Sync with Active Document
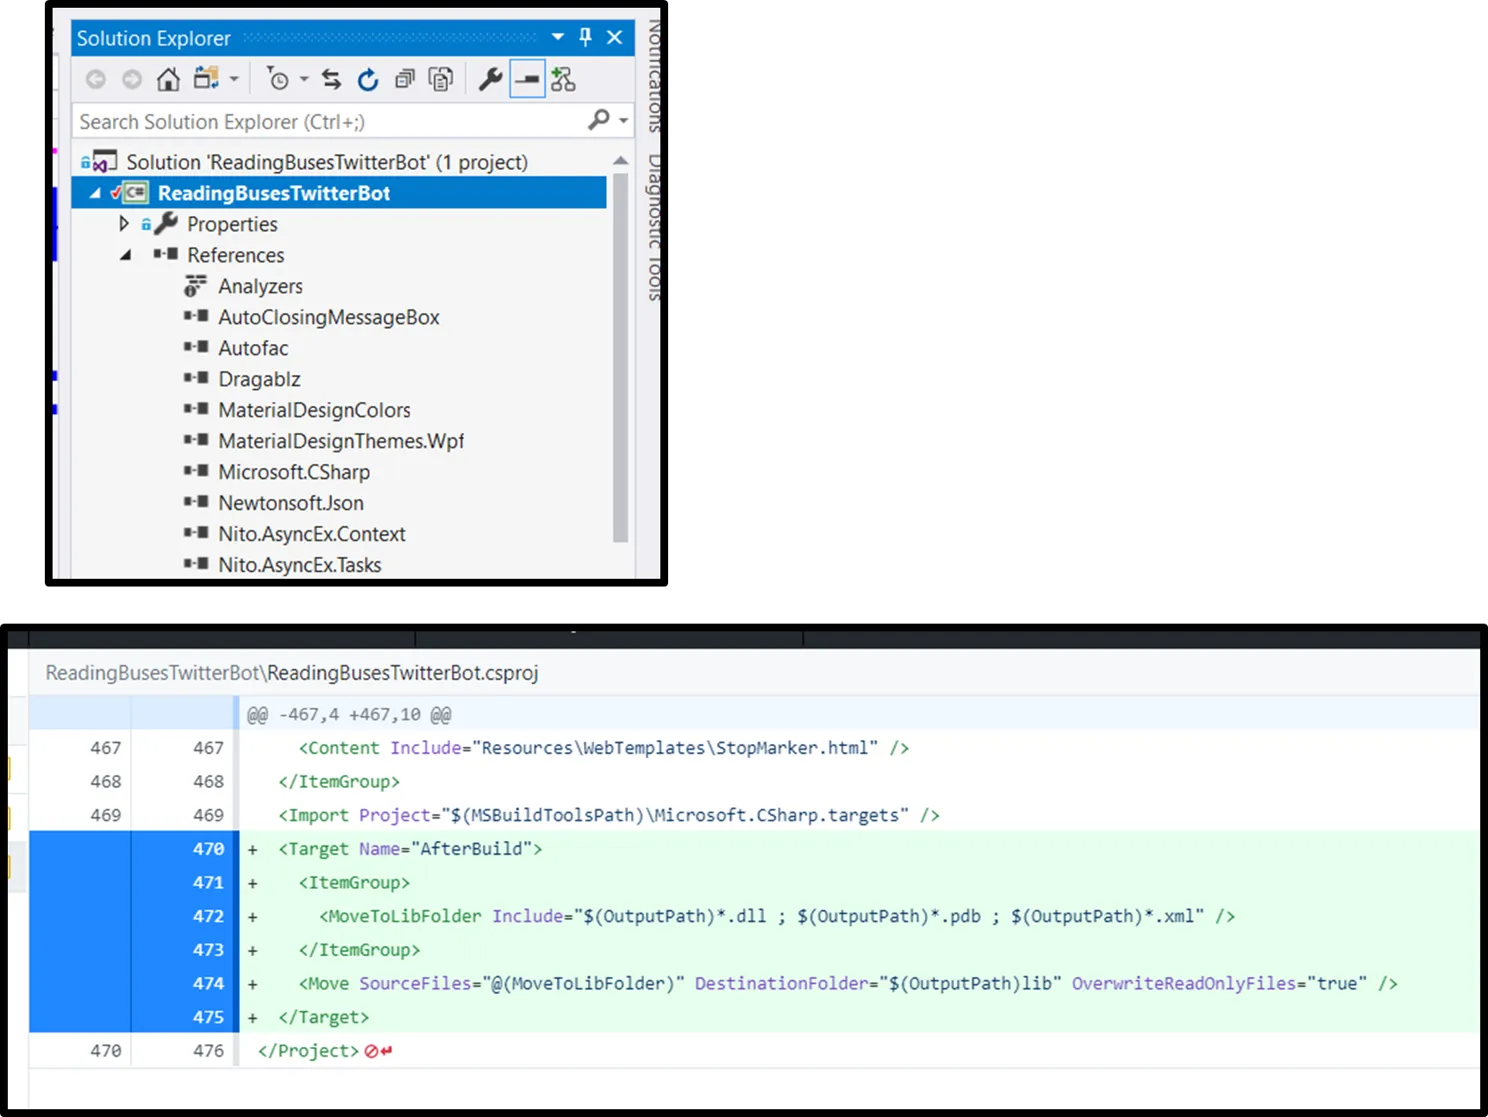 332,79
